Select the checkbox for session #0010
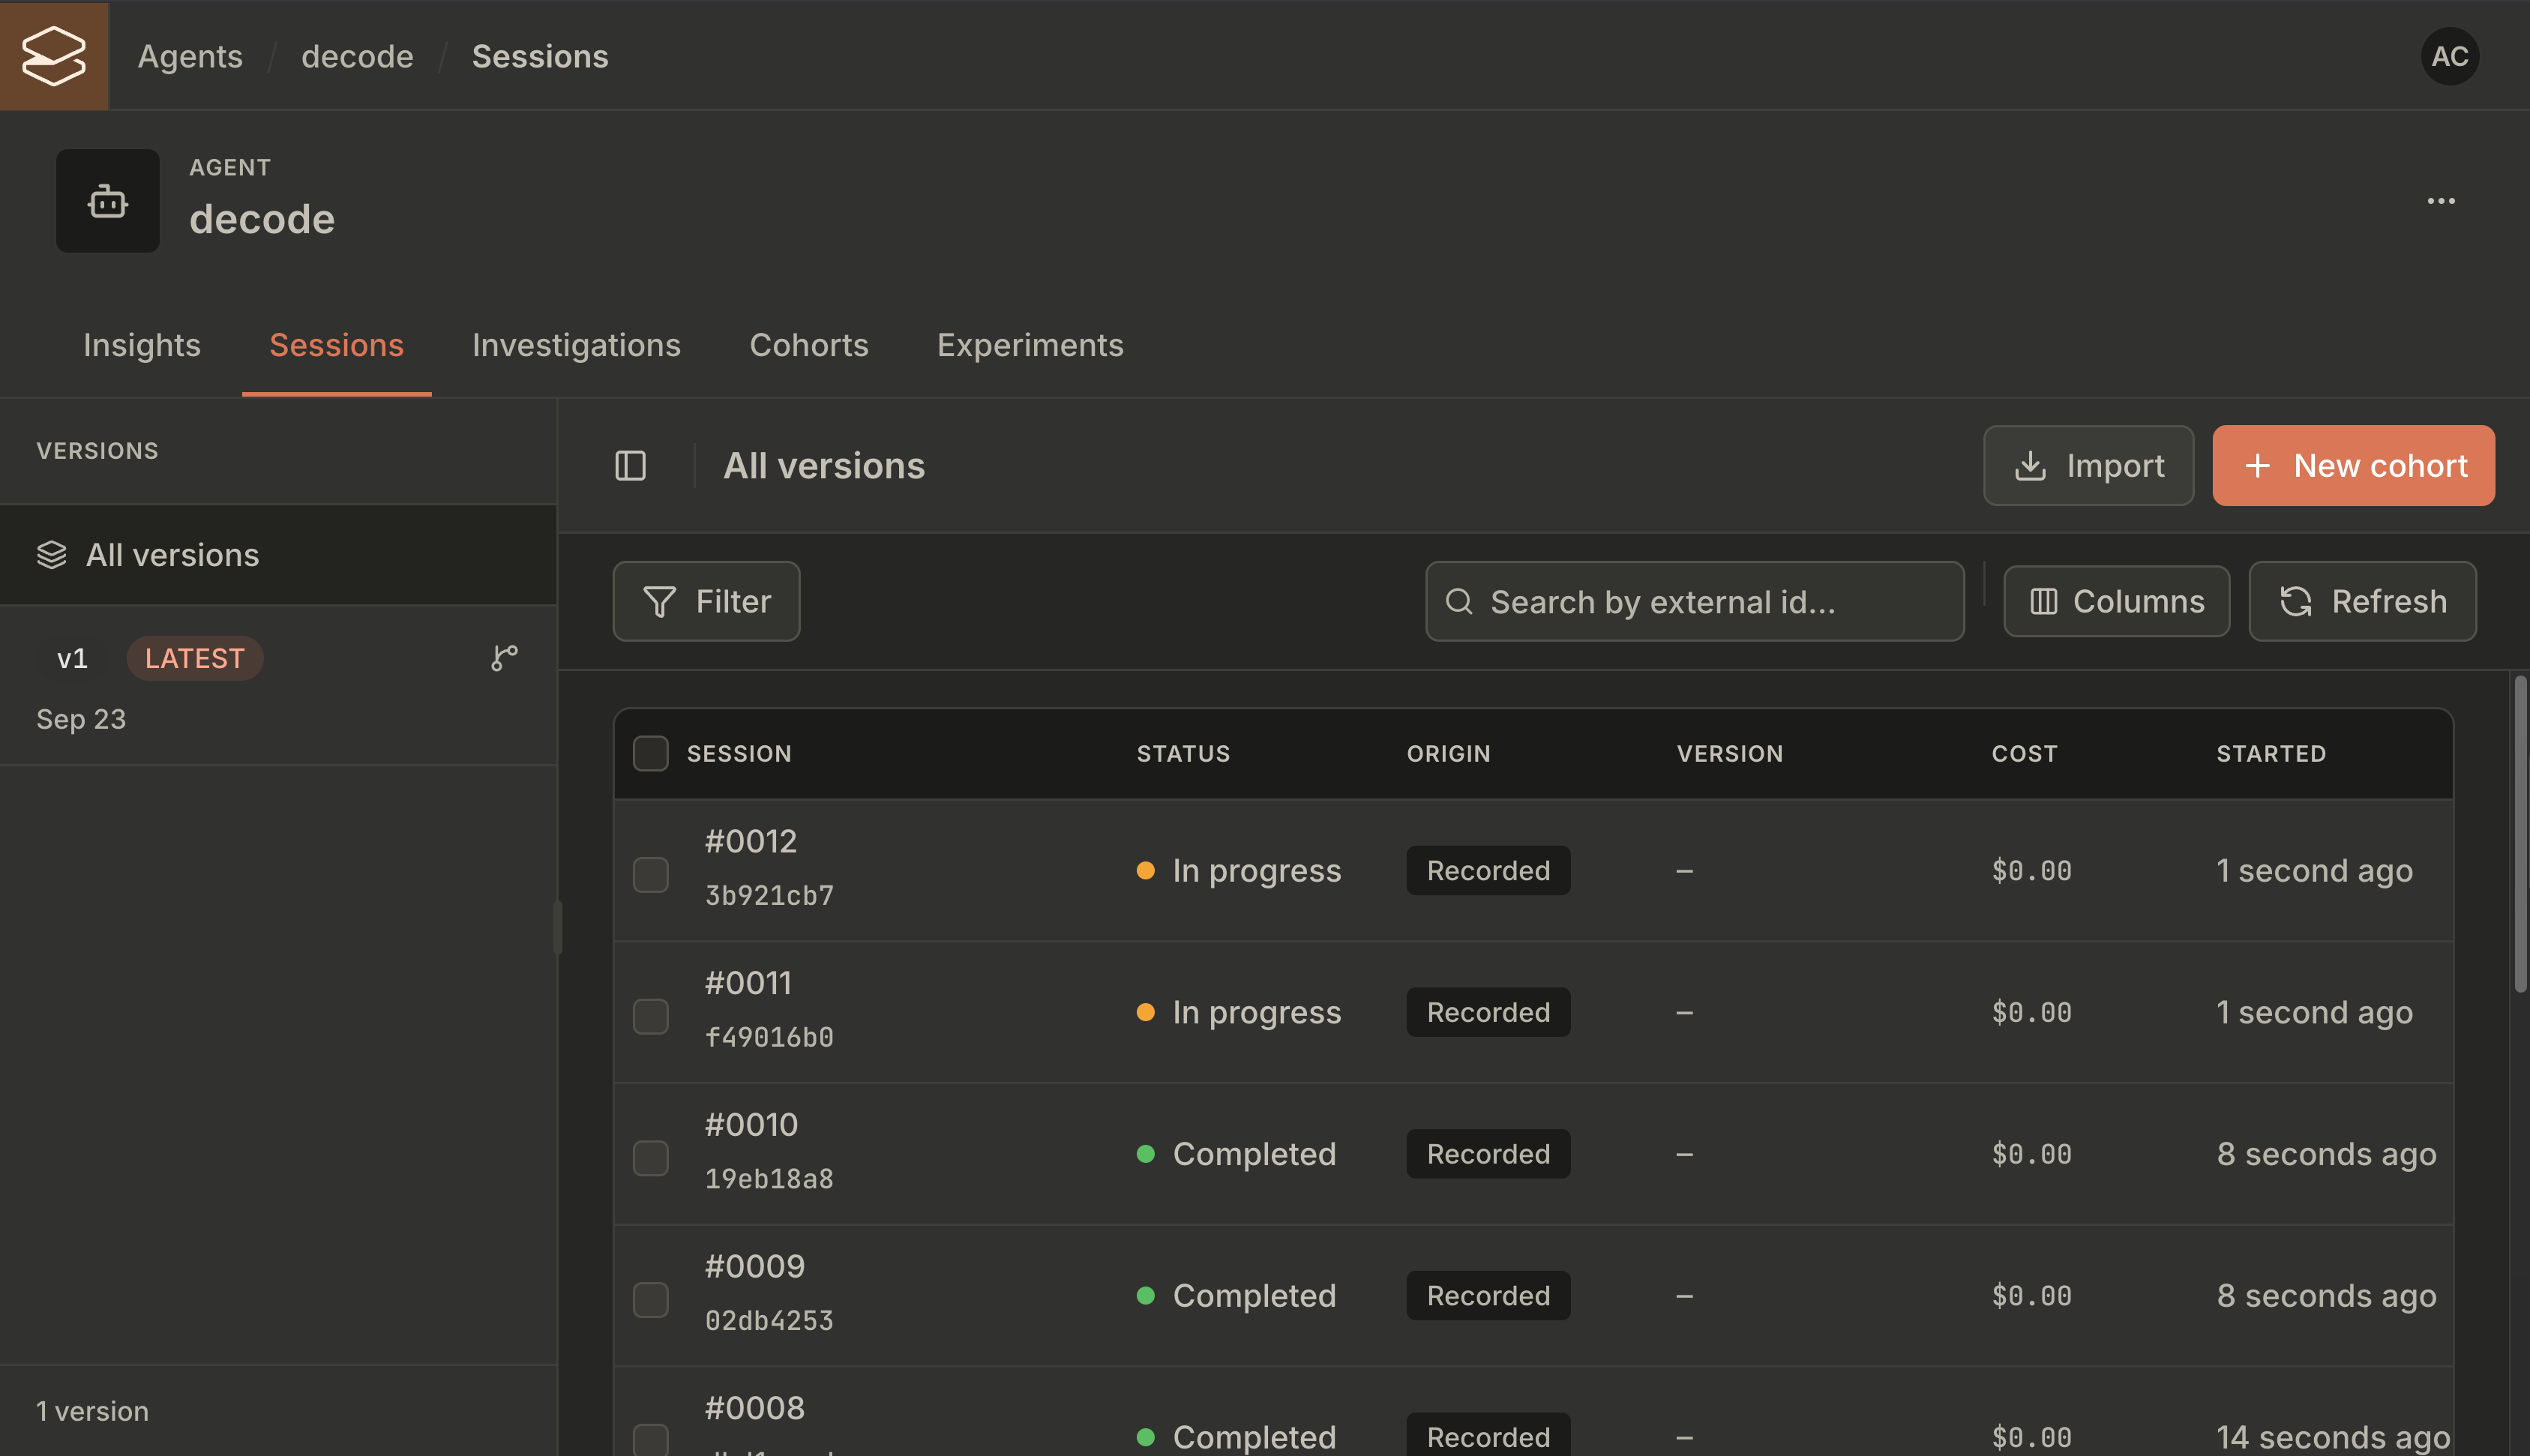The image size is (2530, 1456). click(651, 1159)
